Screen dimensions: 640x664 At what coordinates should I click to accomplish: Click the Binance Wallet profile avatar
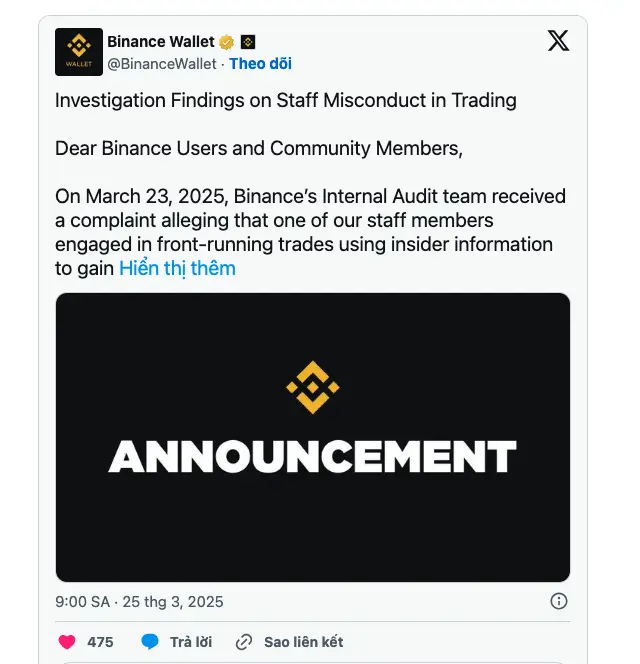click(79, 52)
